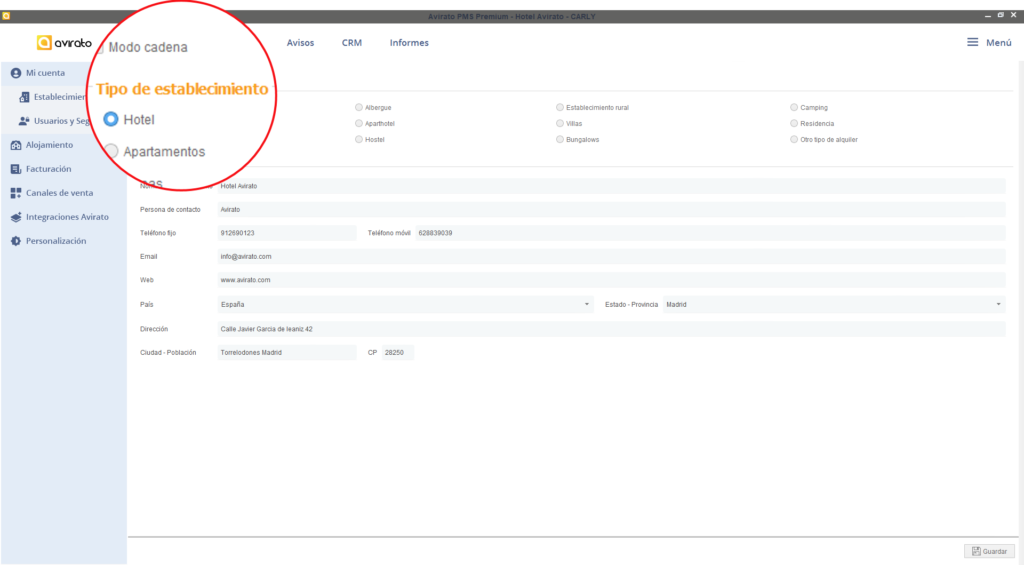
Task: Click the Alojamiento sidebar icon
Action: click(x=16, y=145)
